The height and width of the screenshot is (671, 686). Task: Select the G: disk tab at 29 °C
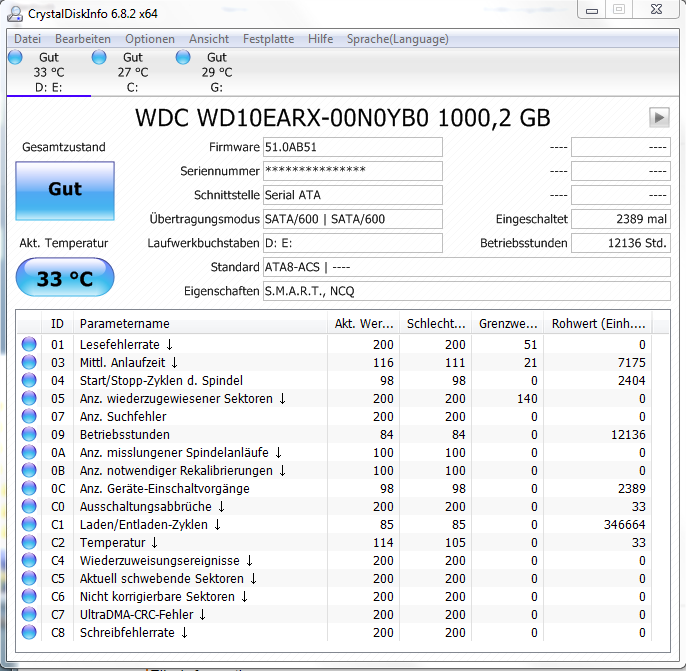pyautogui.click(x=217, y=72)
